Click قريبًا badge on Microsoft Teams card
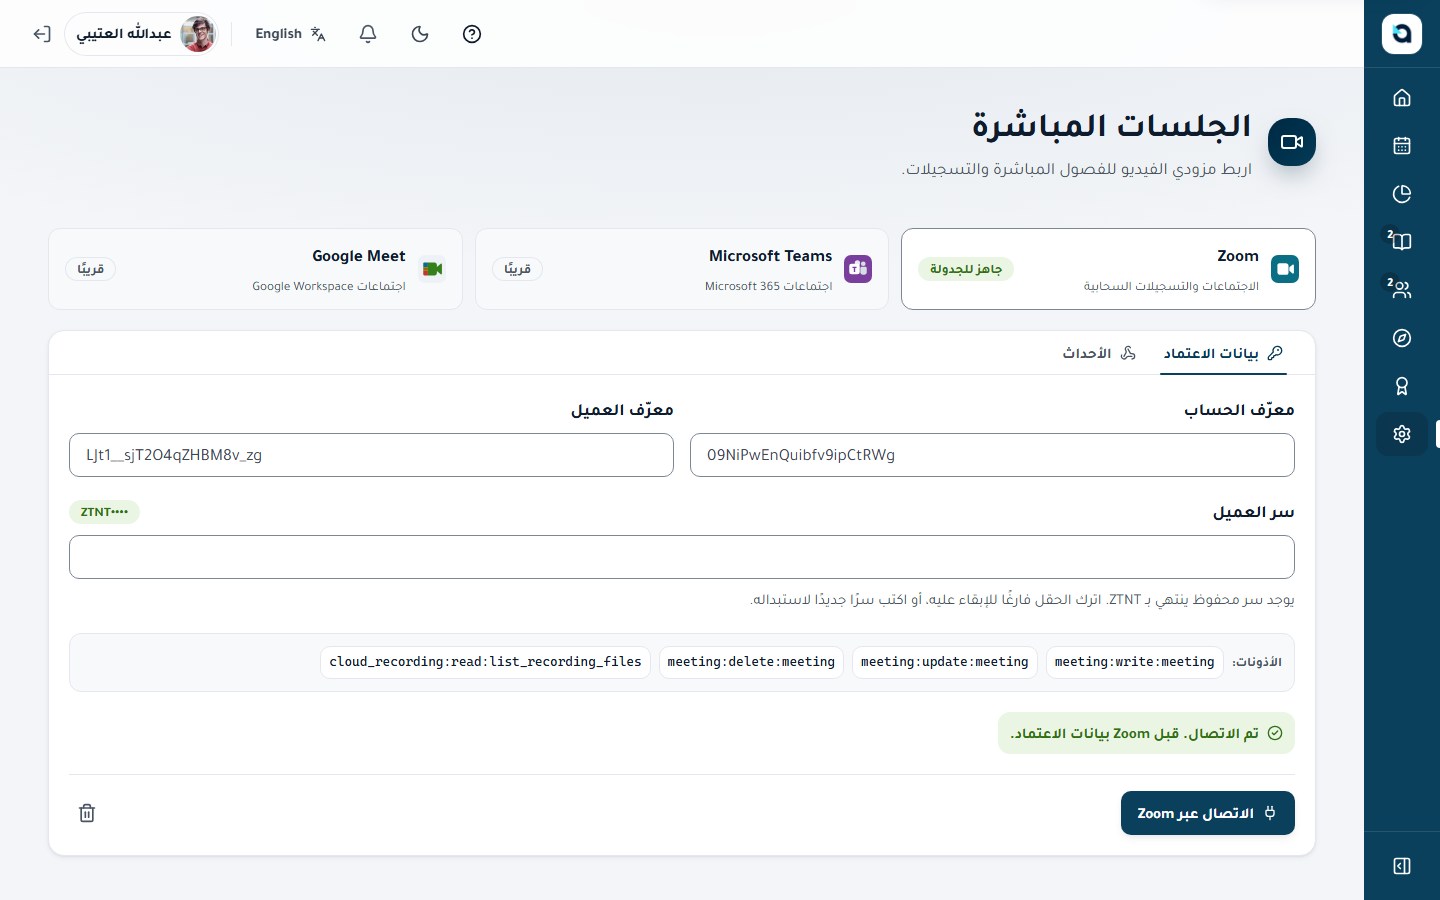 point(517,269)
